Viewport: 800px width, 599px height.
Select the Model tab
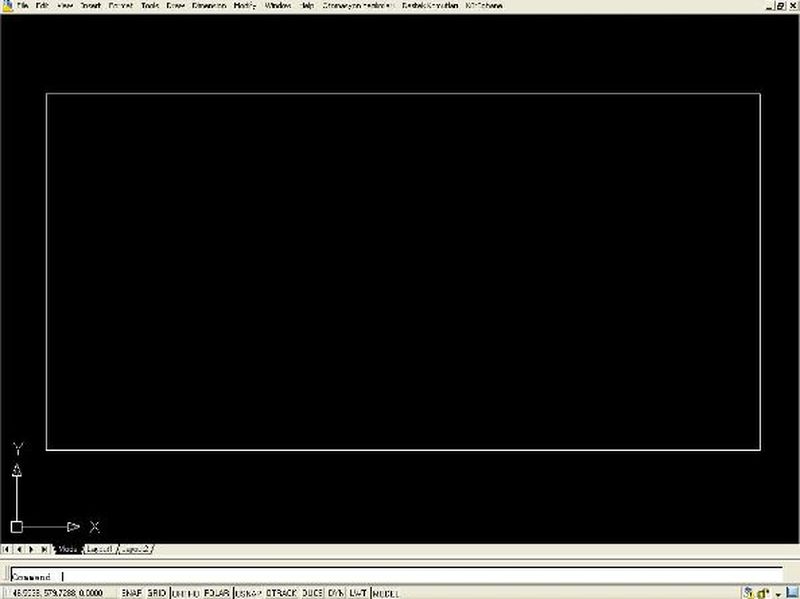[68, 549]
